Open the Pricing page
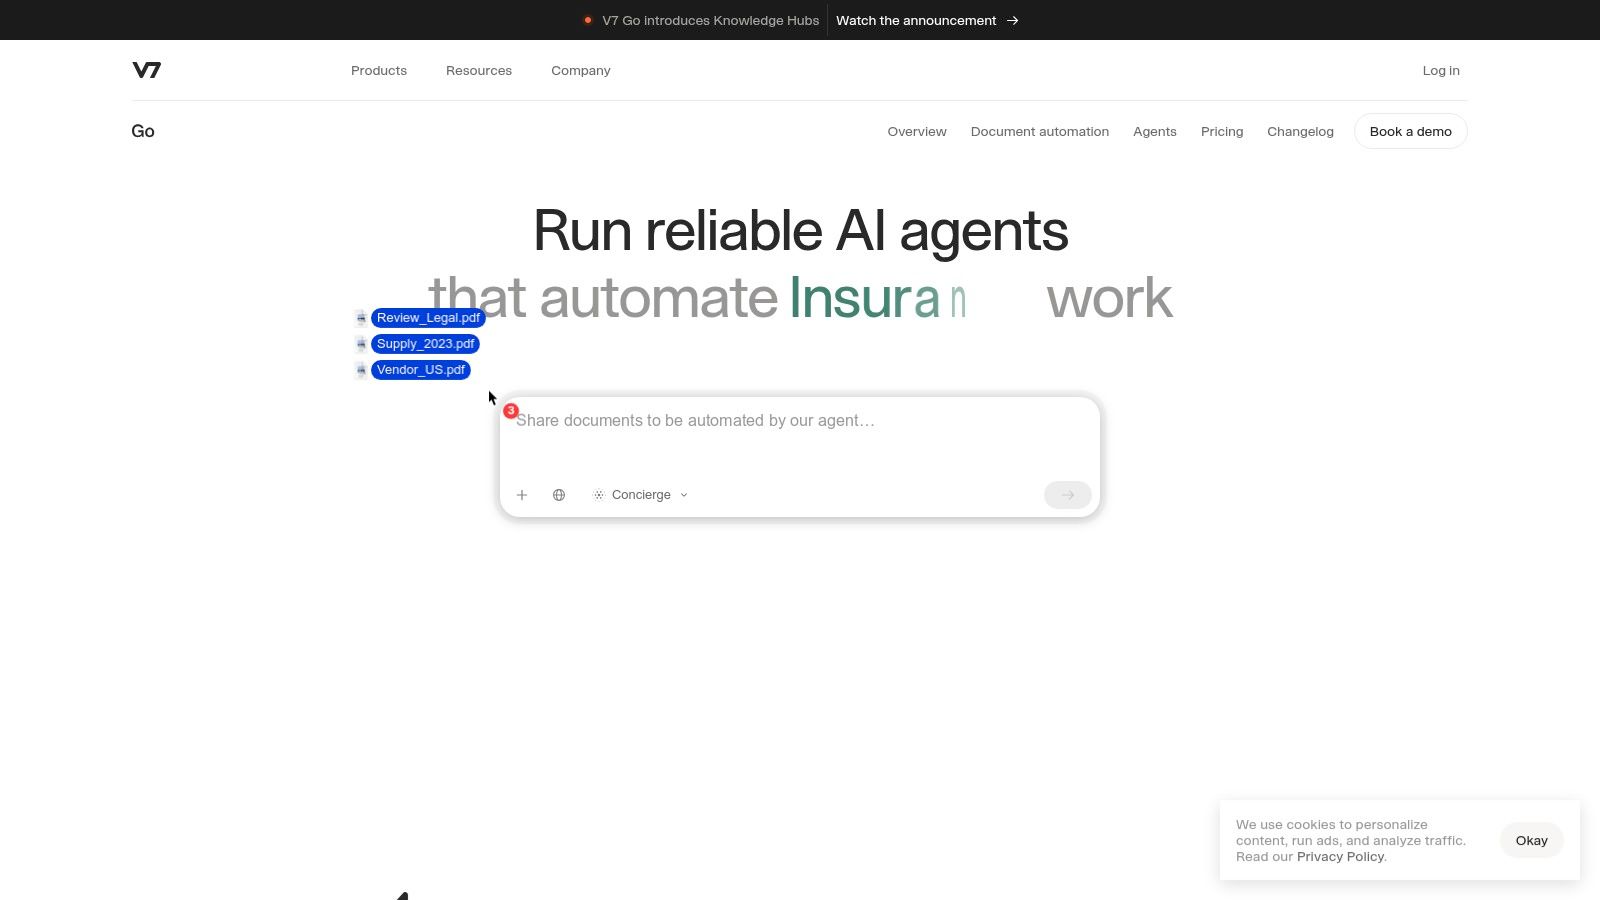The width and height of the screenshot is (1600, 900). click(x=1222, y=132)
